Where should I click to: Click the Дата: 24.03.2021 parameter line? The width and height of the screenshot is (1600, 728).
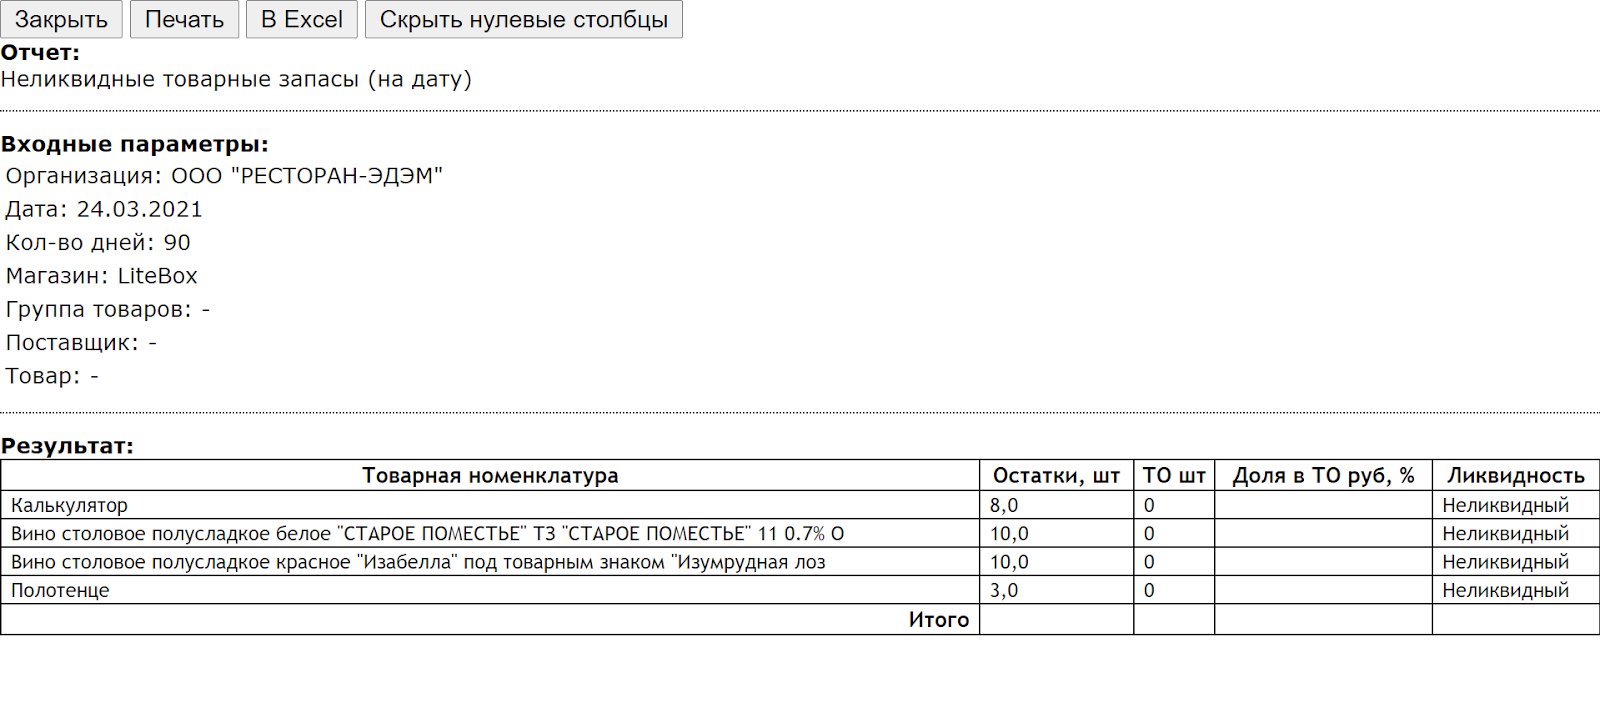pos(104,209)
